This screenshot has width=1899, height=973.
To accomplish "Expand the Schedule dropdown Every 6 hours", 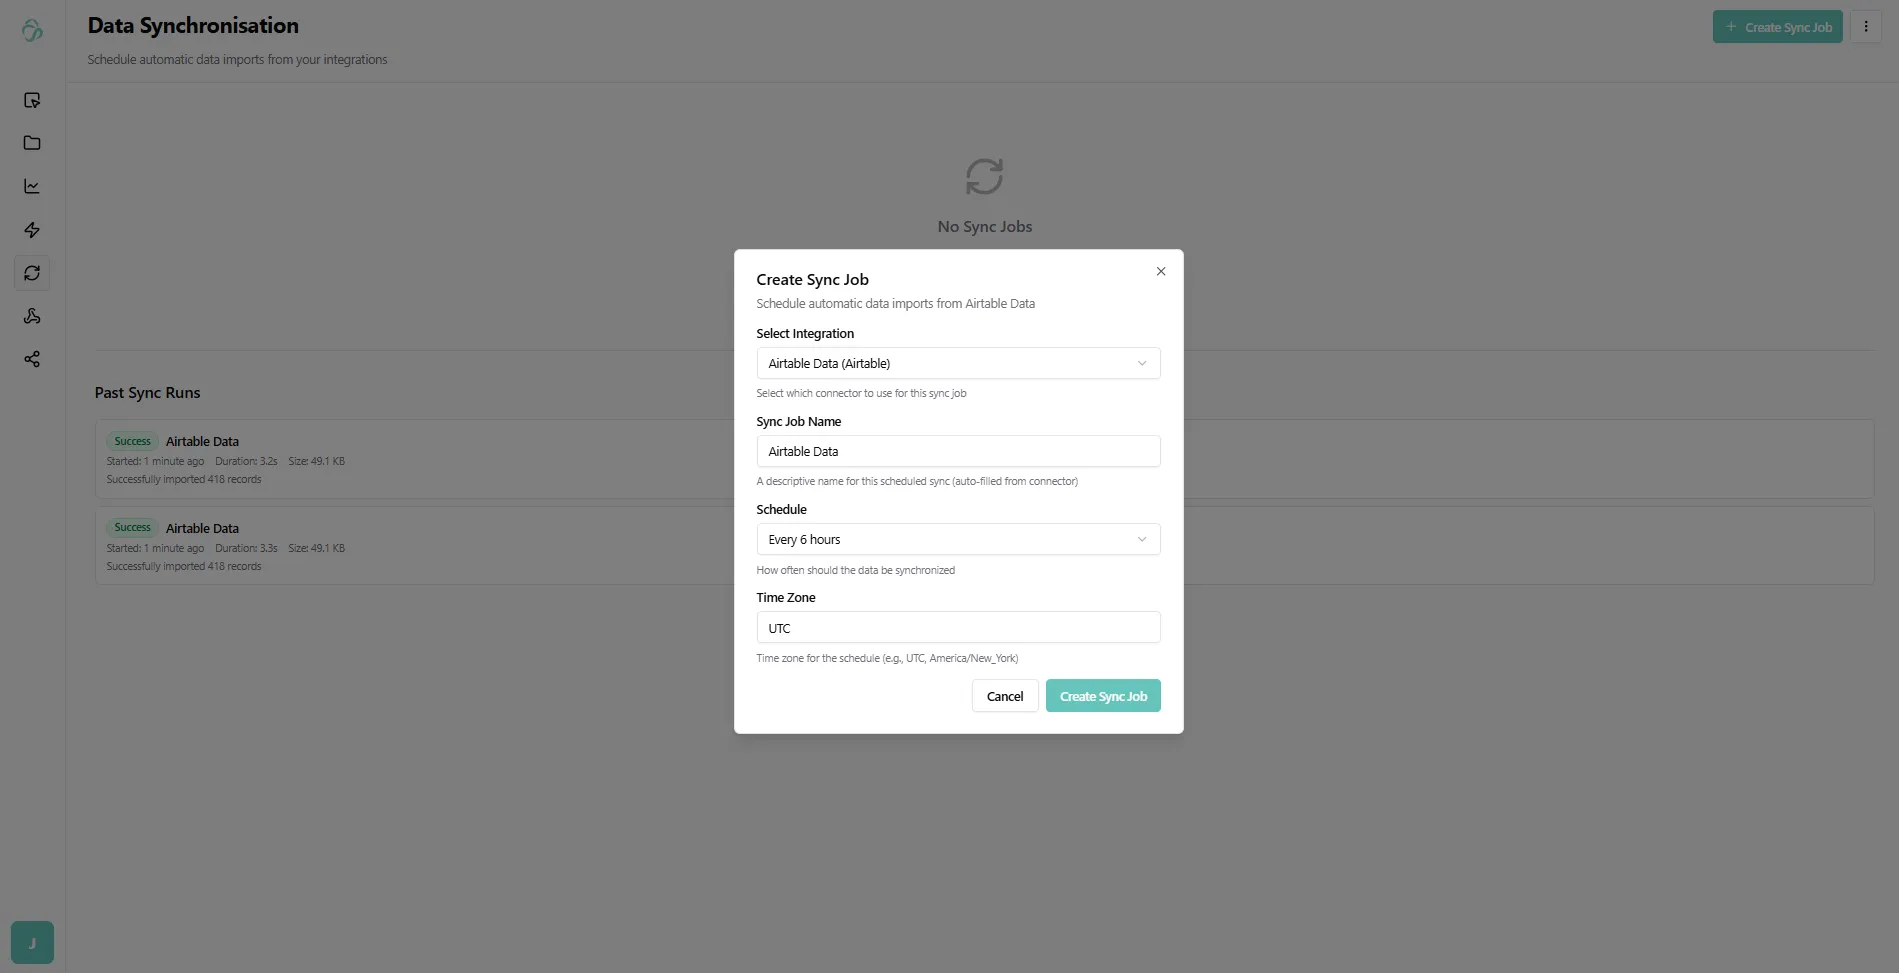I will click(958, 539).
